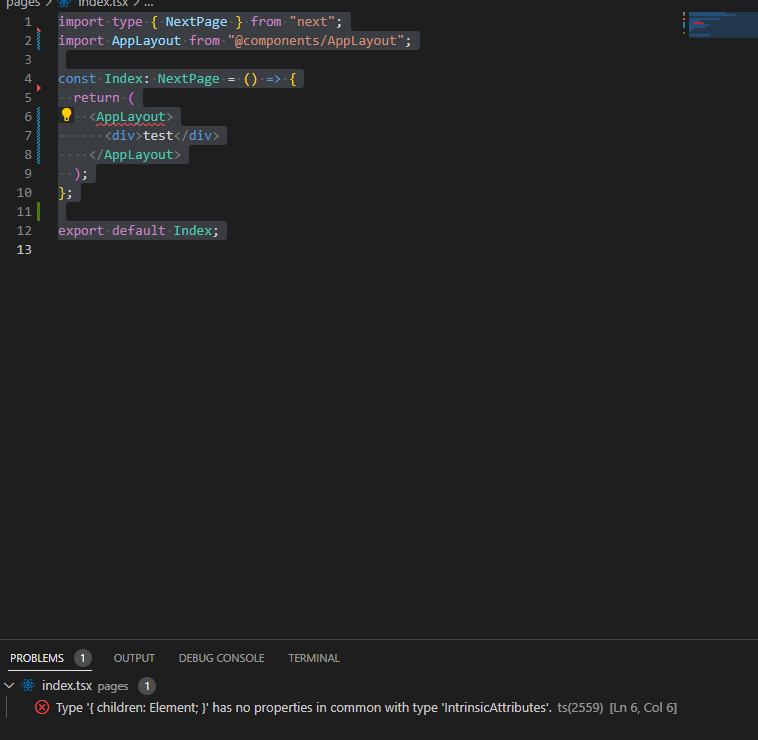758x740 pixels.
Task: Click the React file icon in the breadcrumb
Action: point(64,3)
